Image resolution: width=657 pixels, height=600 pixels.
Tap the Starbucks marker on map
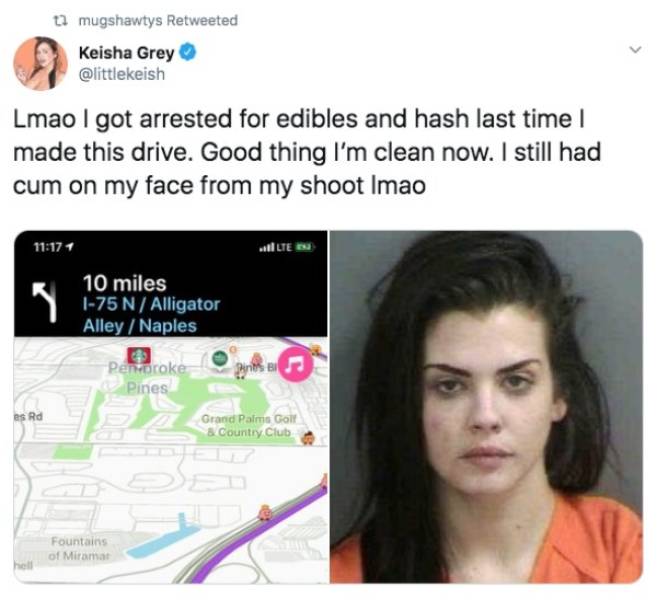140,355
